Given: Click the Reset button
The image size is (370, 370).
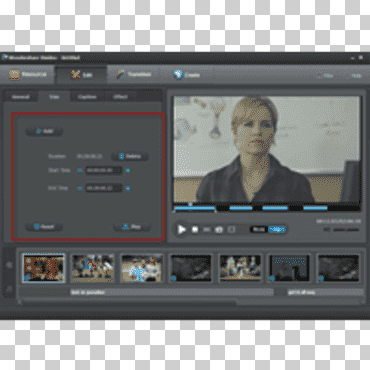Looking at the screenshot, I should [44, 227].
